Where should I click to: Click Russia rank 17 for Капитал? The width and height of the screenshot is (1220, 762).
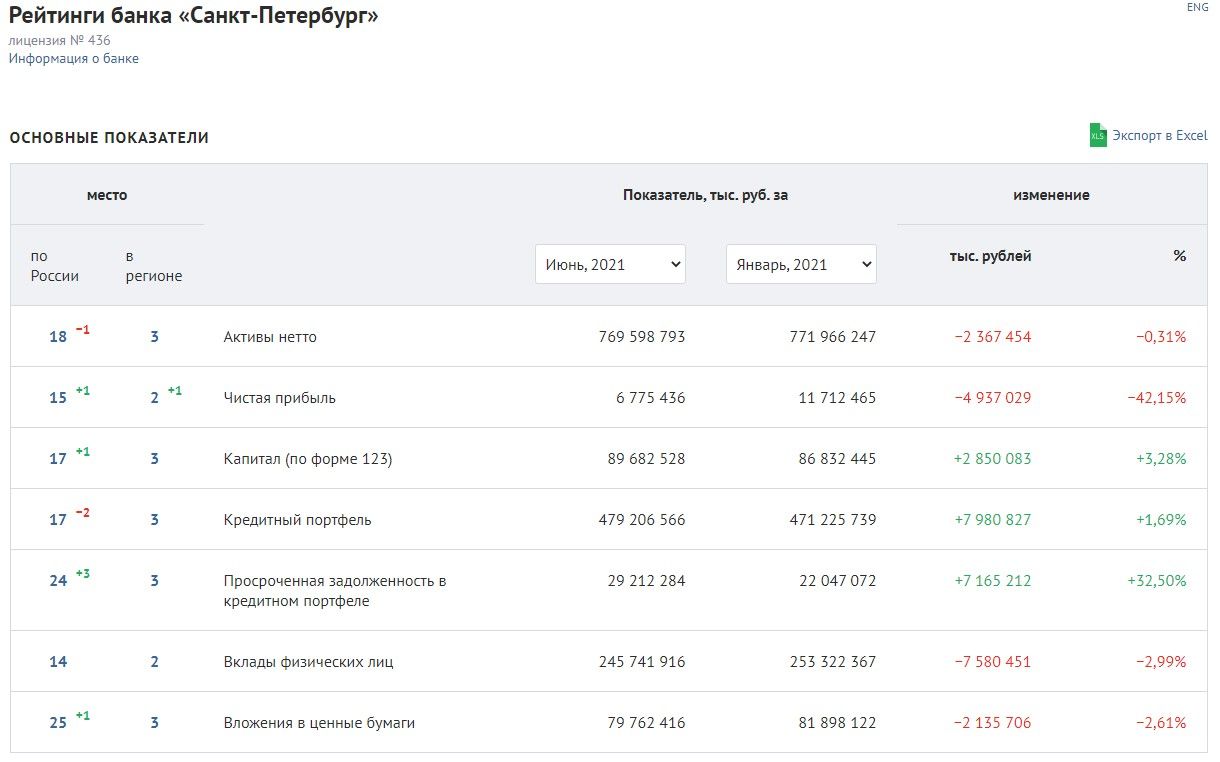tap(58, 459)
